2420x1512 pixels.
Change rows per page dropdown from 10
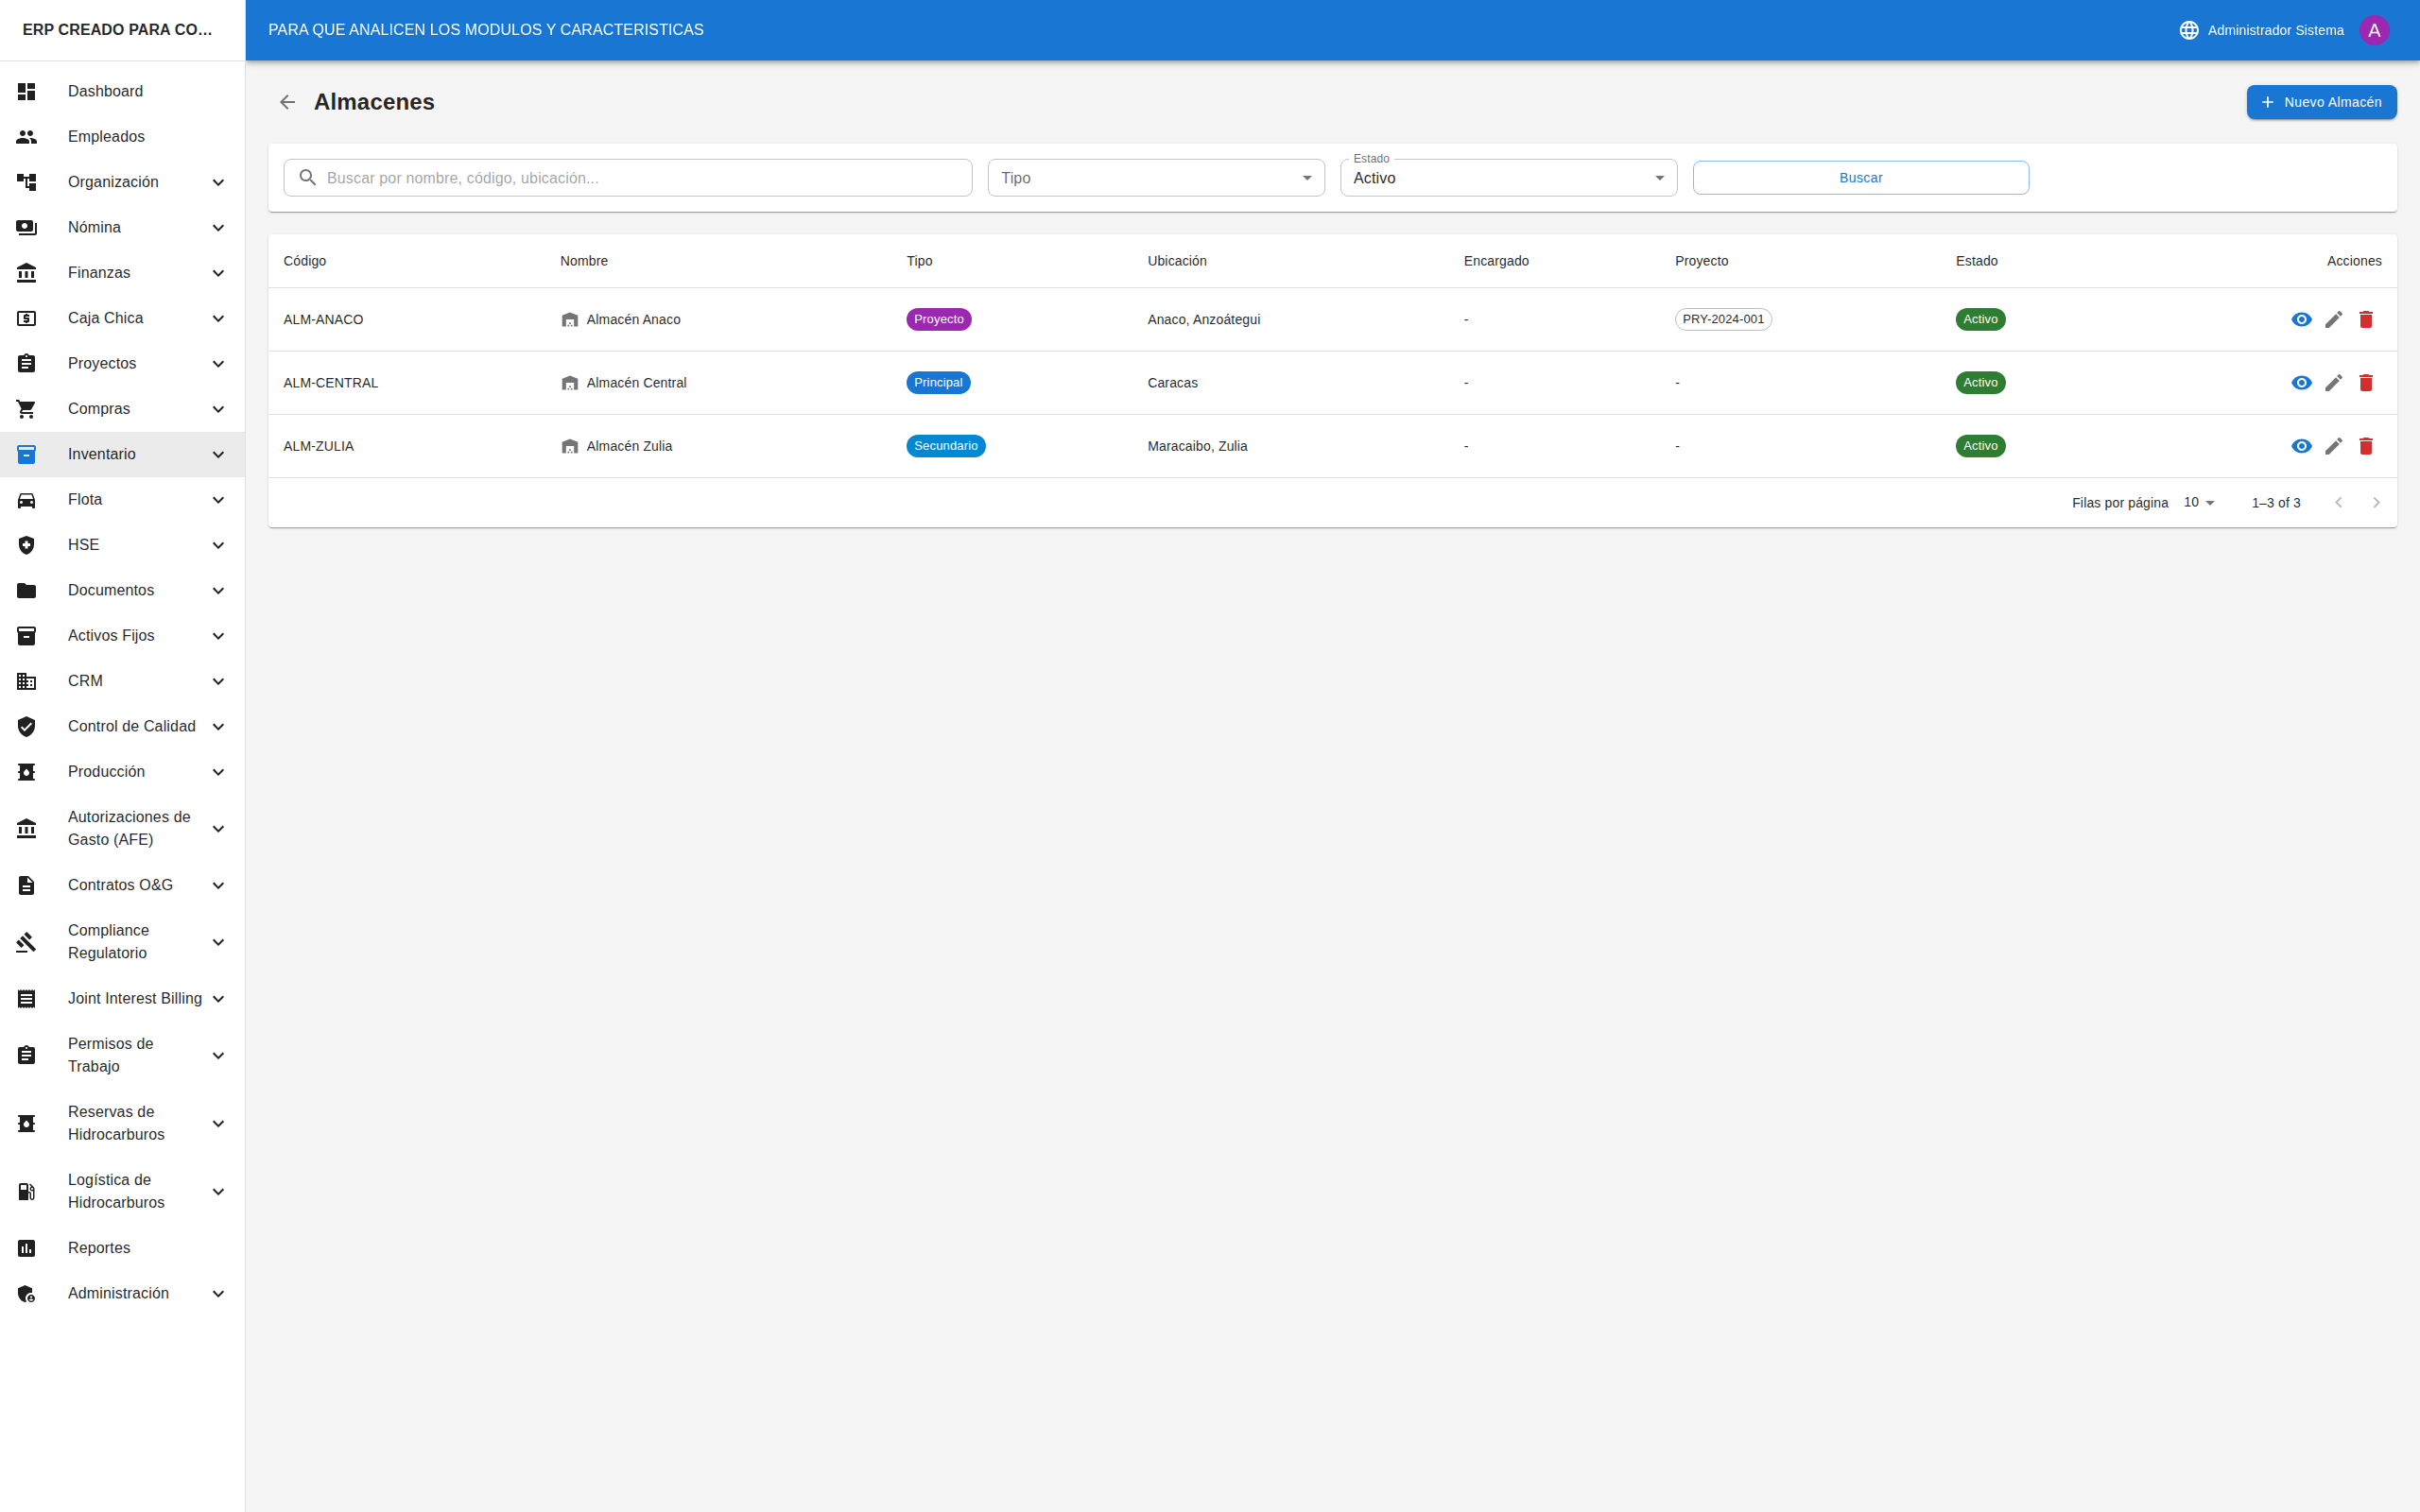point(2199,503)
